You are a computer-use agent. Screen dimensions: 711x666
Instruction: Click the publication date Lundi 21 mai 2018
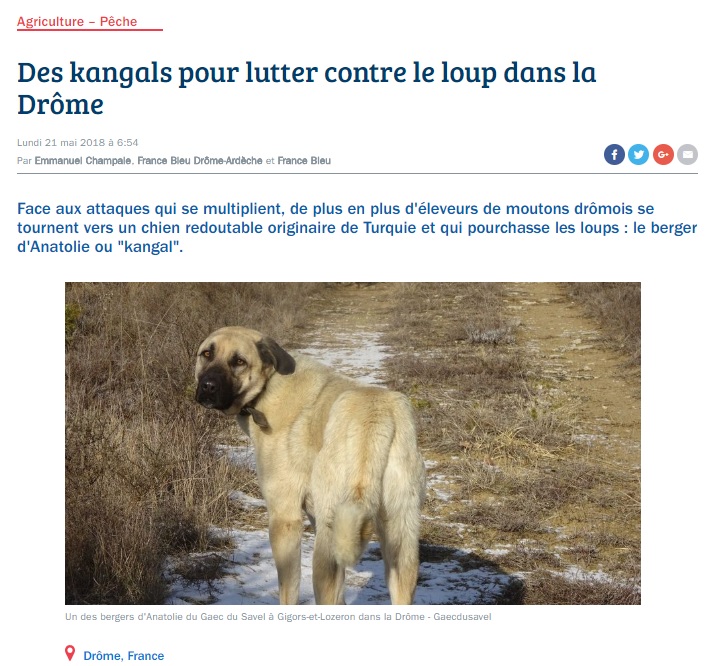pos(78,142)
